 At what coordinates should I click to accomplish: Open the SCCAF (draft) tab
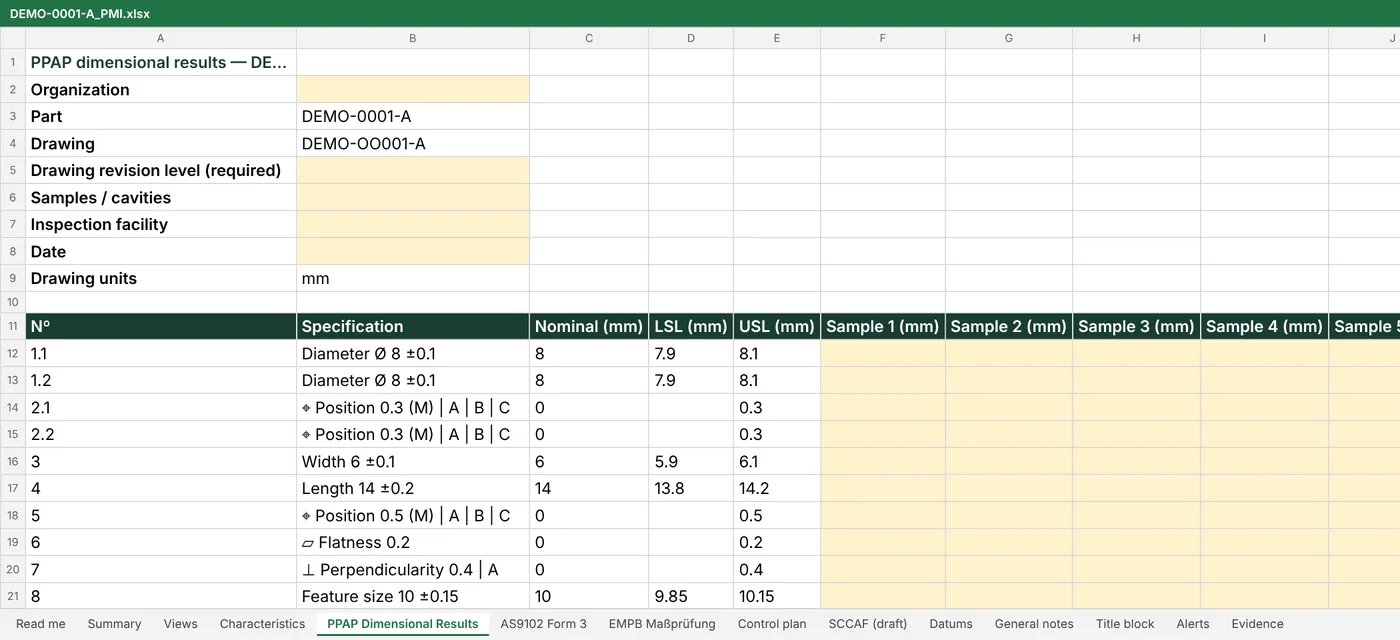click(x=868, y=624)
